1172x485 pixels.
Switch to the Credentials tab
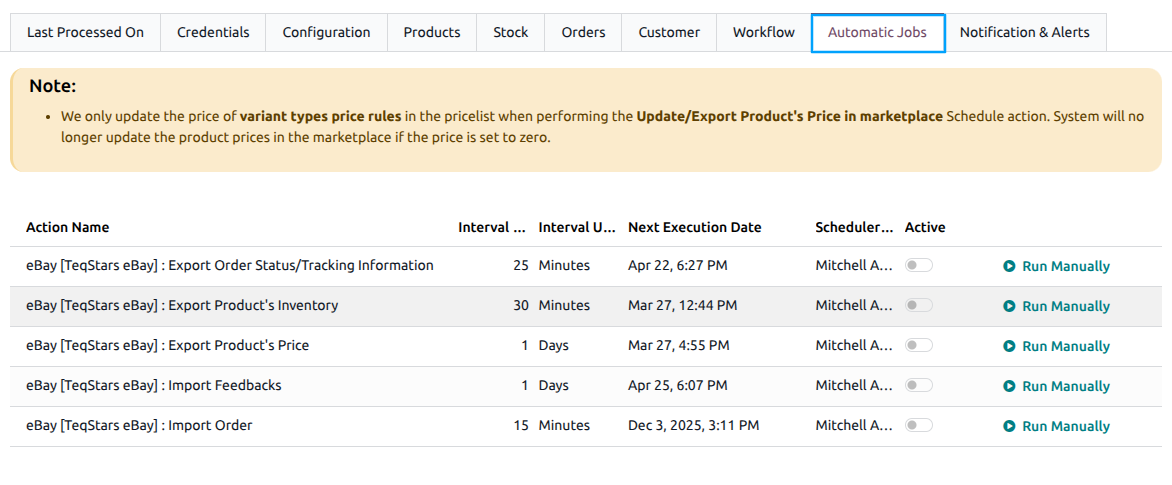[213, 32]
